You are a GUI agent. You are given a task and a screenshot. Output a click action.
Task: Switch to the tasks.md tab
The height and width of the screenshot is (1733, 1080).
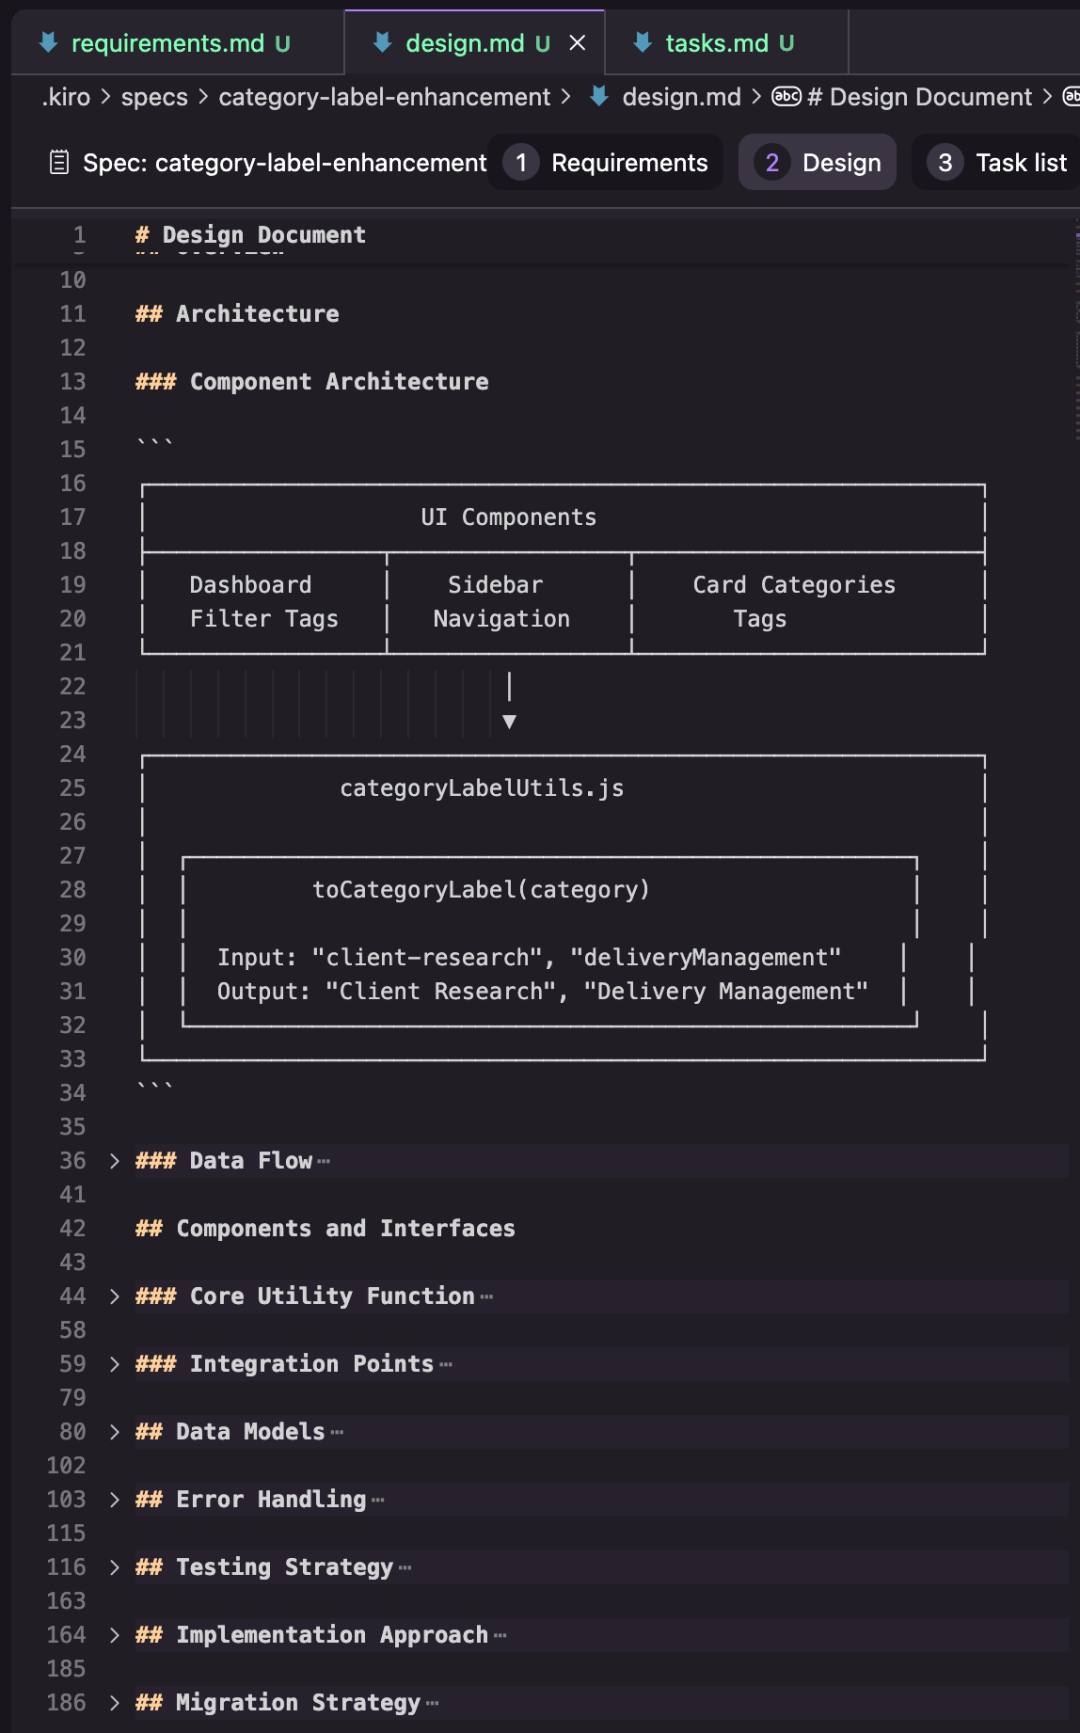click(717, 43)
